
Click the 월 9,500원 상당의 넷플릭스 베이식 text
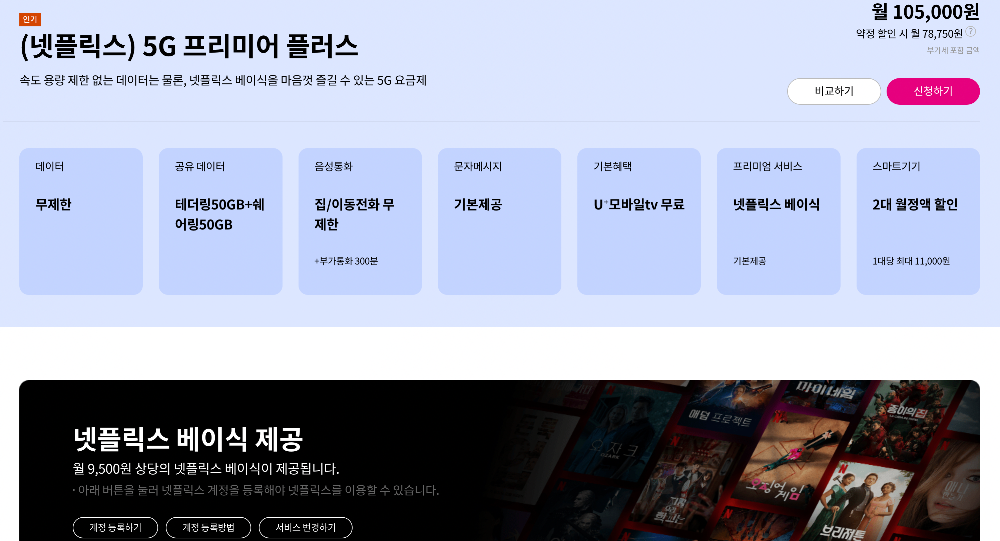[x=206, y=469]
